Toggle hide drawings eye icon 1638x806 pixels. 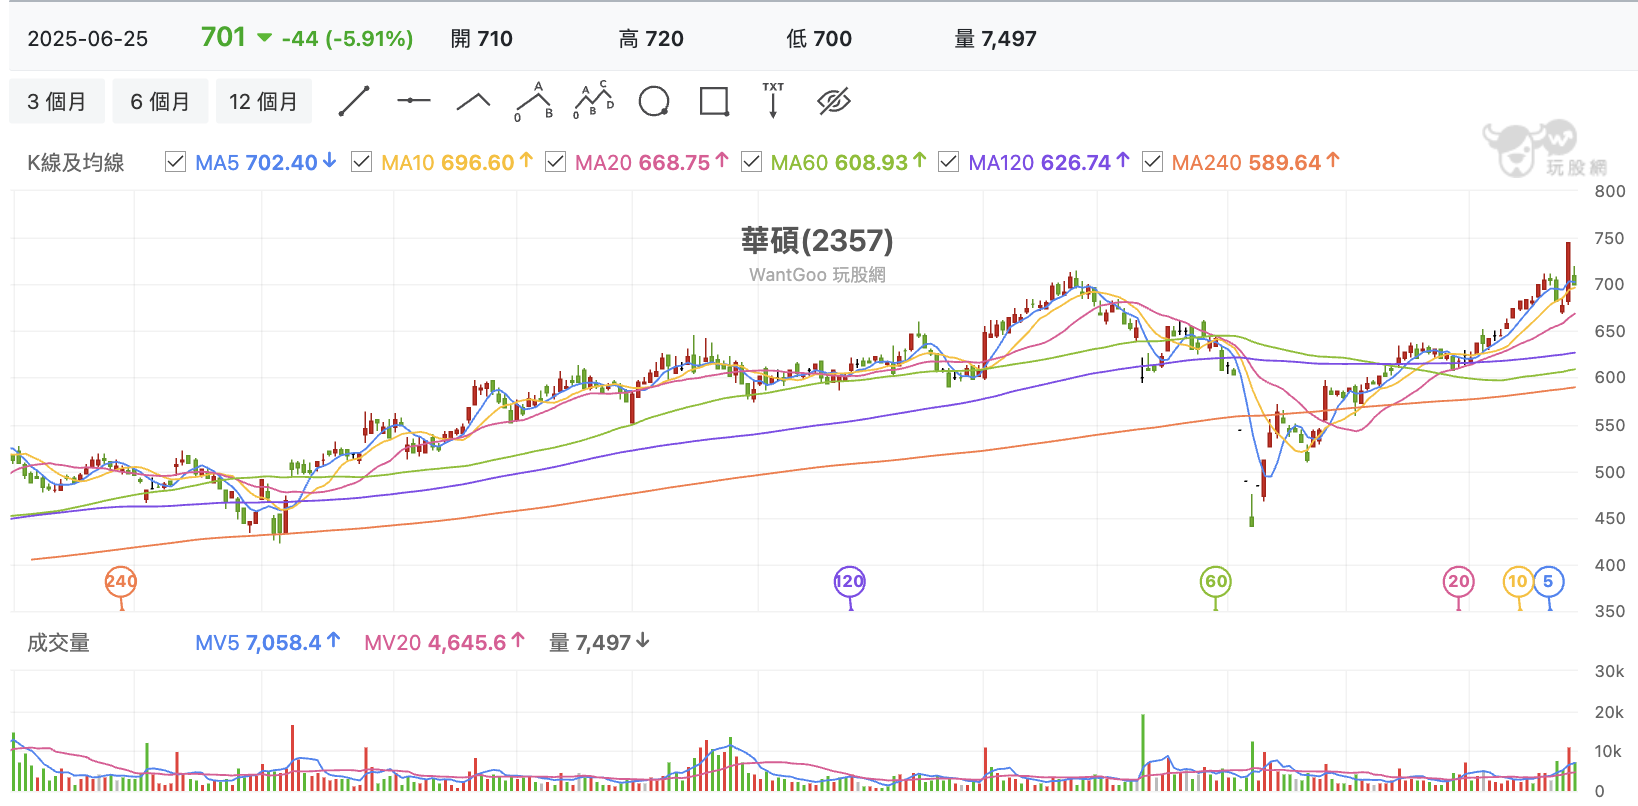pyautogui.click(x=833, y=101)
